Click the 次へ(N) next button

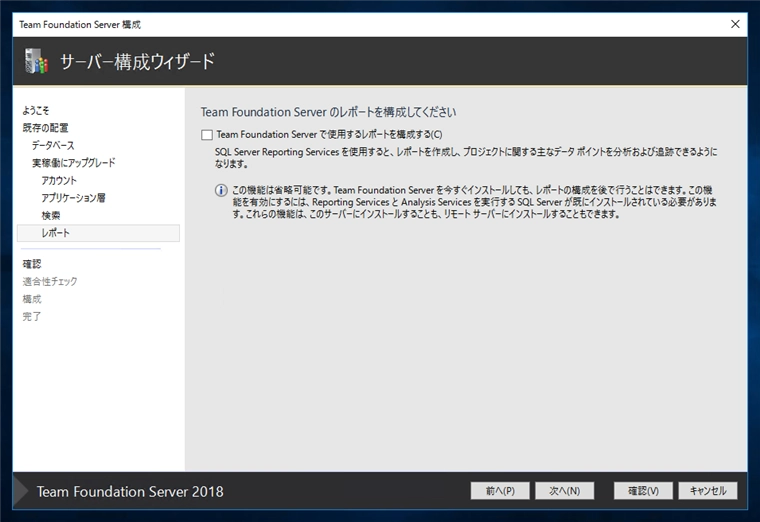pos(565,490)
